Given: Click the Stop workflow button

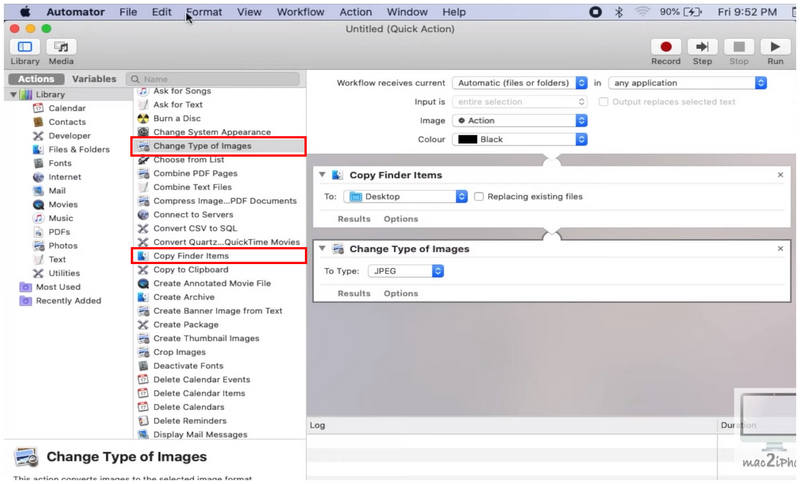Looking at the screenshot, I should click(x=739, y=47).
